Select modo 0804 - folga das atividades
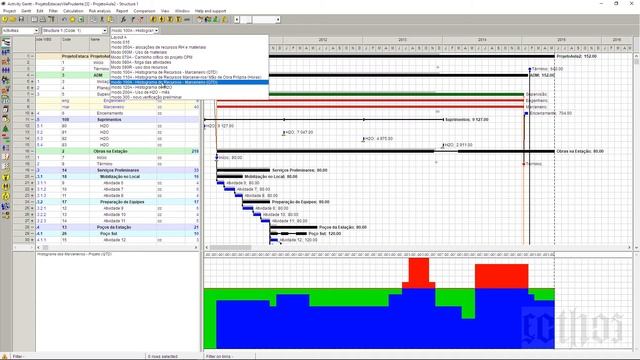The width and height of the screenshot is (640, 360). click(x=189, y=62)
